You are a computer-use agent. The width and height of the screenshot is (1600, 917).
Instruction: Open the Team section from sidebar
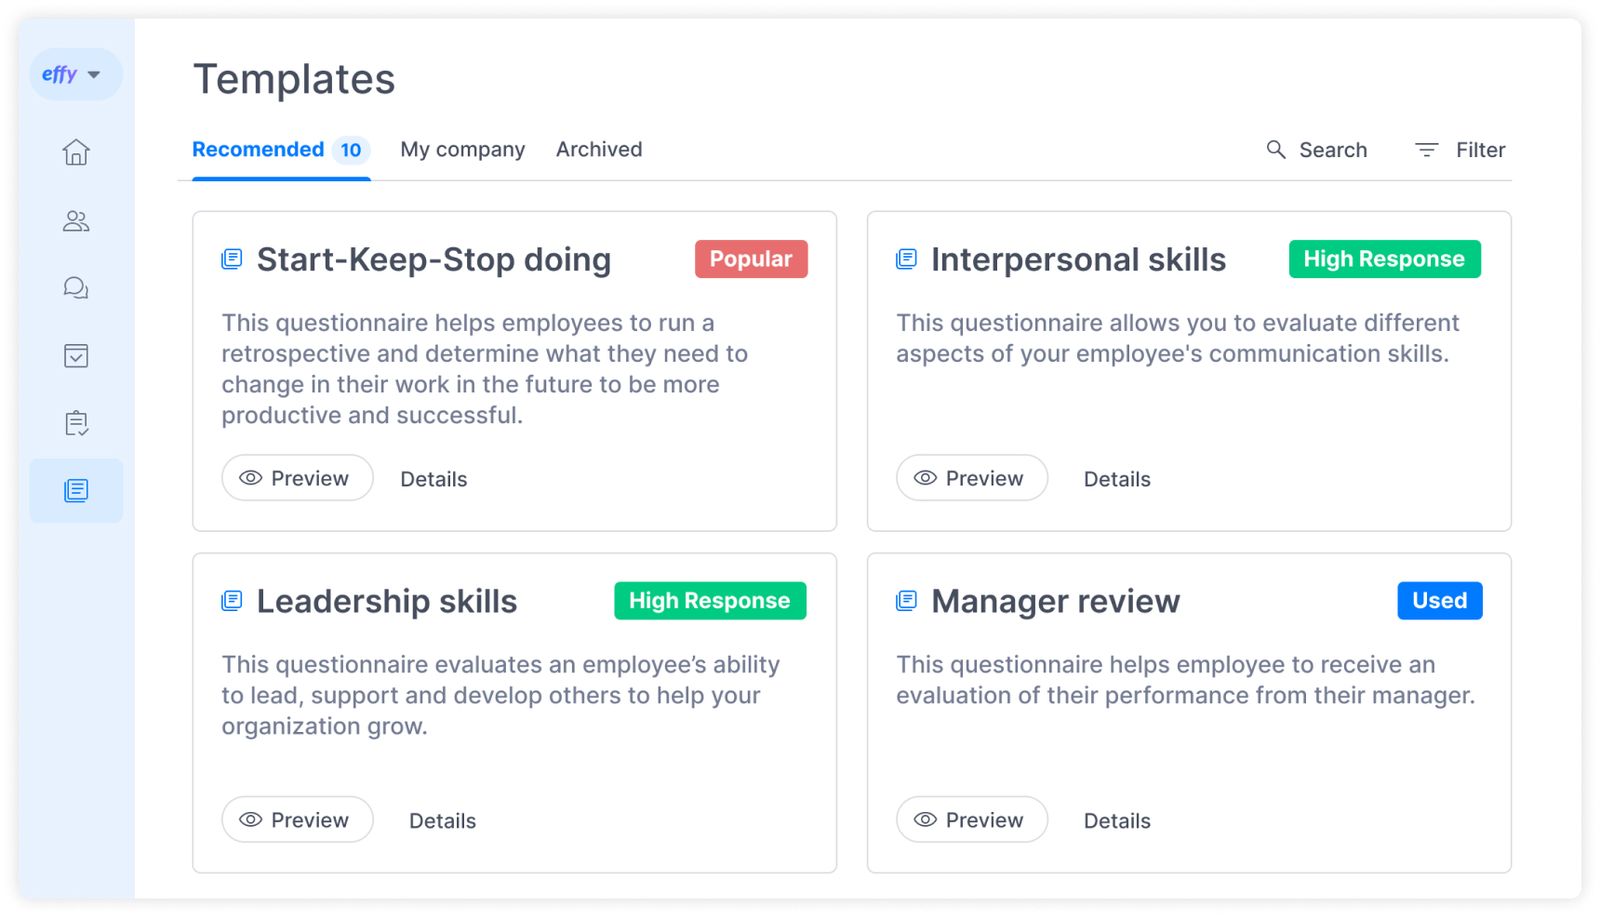(76, 221)
